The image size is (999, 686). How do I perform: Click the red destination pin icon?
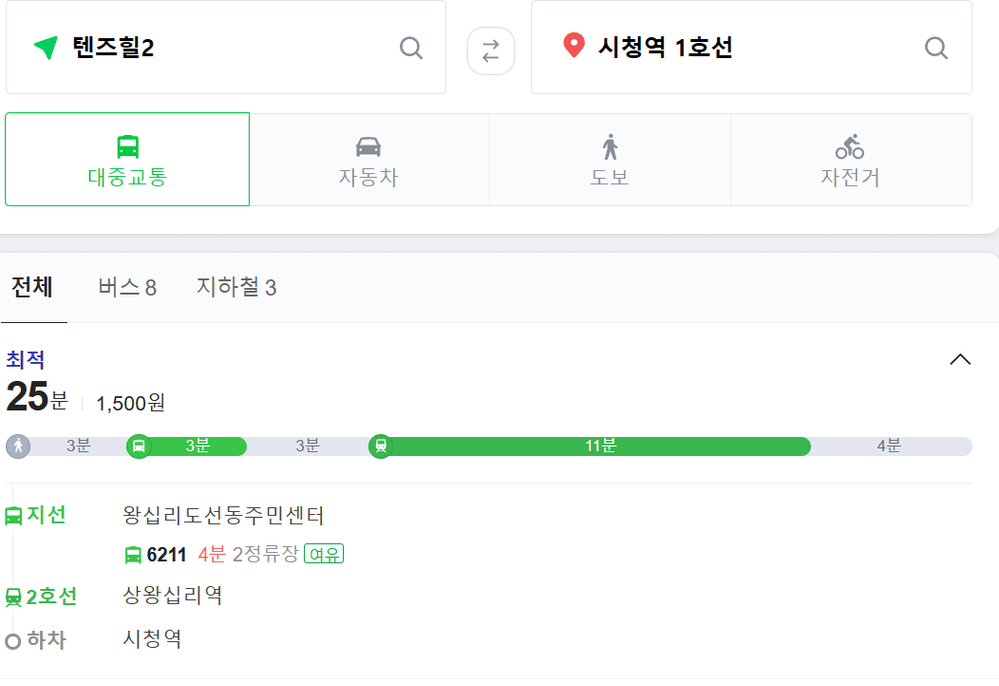coord(574,45)
